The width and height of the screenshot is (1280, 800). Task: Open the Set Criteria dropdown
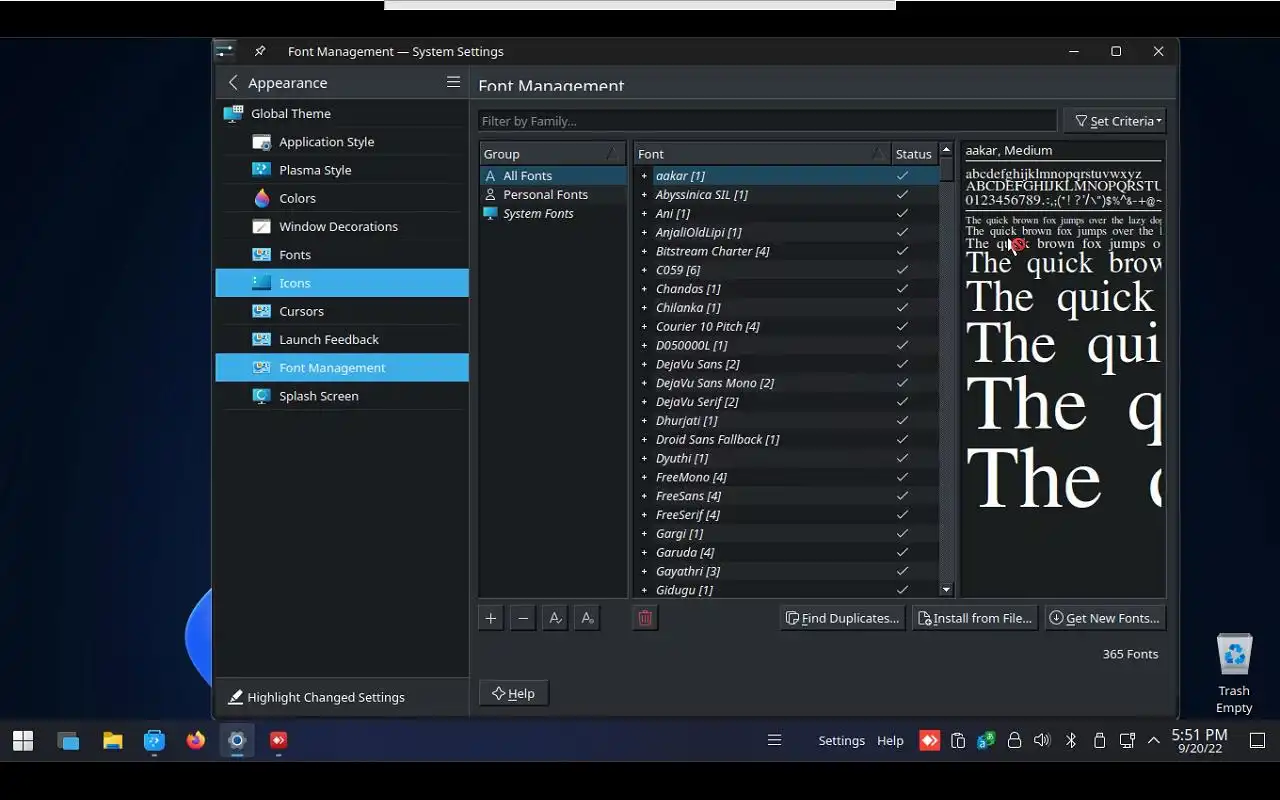click(1115, 121)
